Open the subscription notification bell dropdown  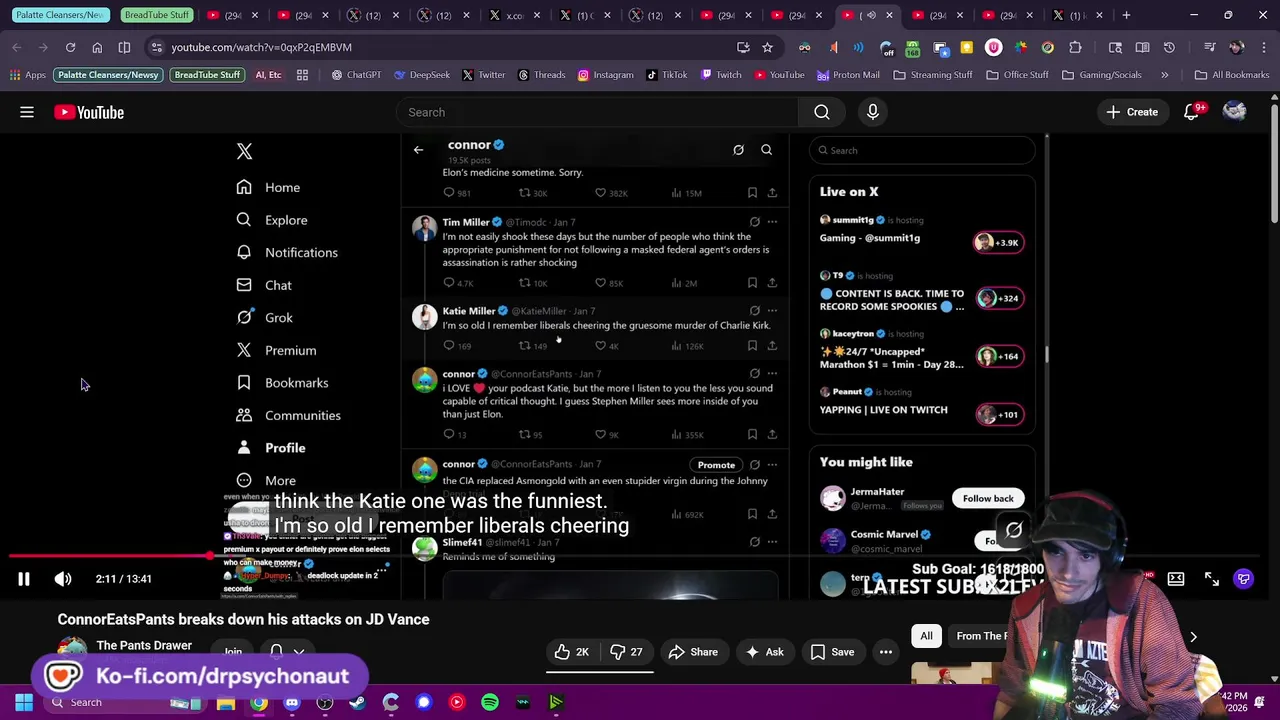coord(287,652)
